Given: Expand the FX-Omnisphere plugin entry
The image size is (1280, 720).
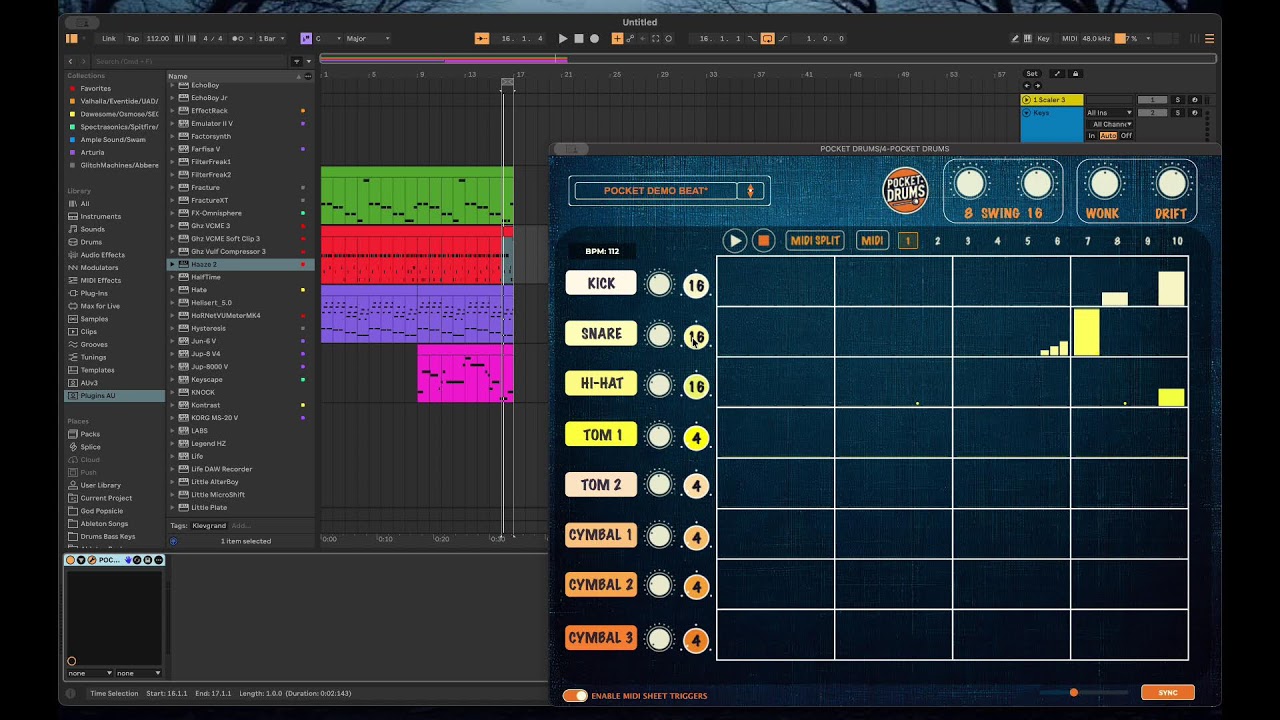Looking at the screenshot, I should point(172,213).
